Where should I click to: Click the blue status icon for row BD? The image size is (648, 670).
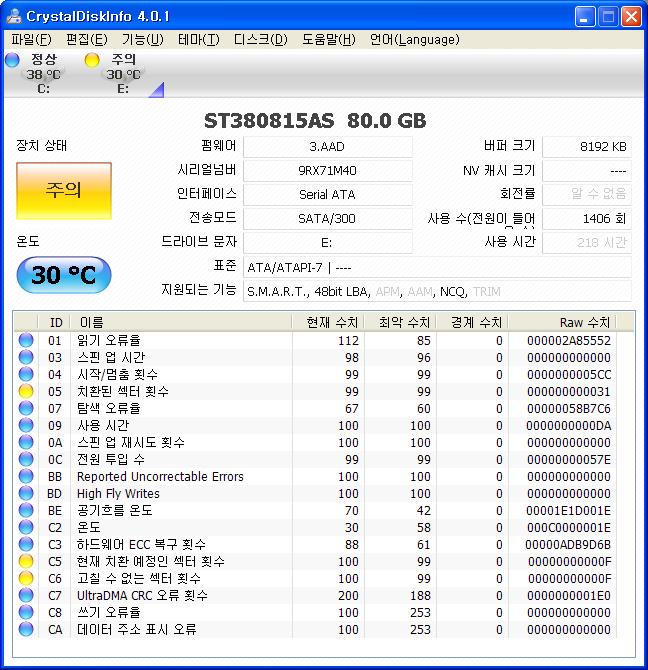point(26,493)
